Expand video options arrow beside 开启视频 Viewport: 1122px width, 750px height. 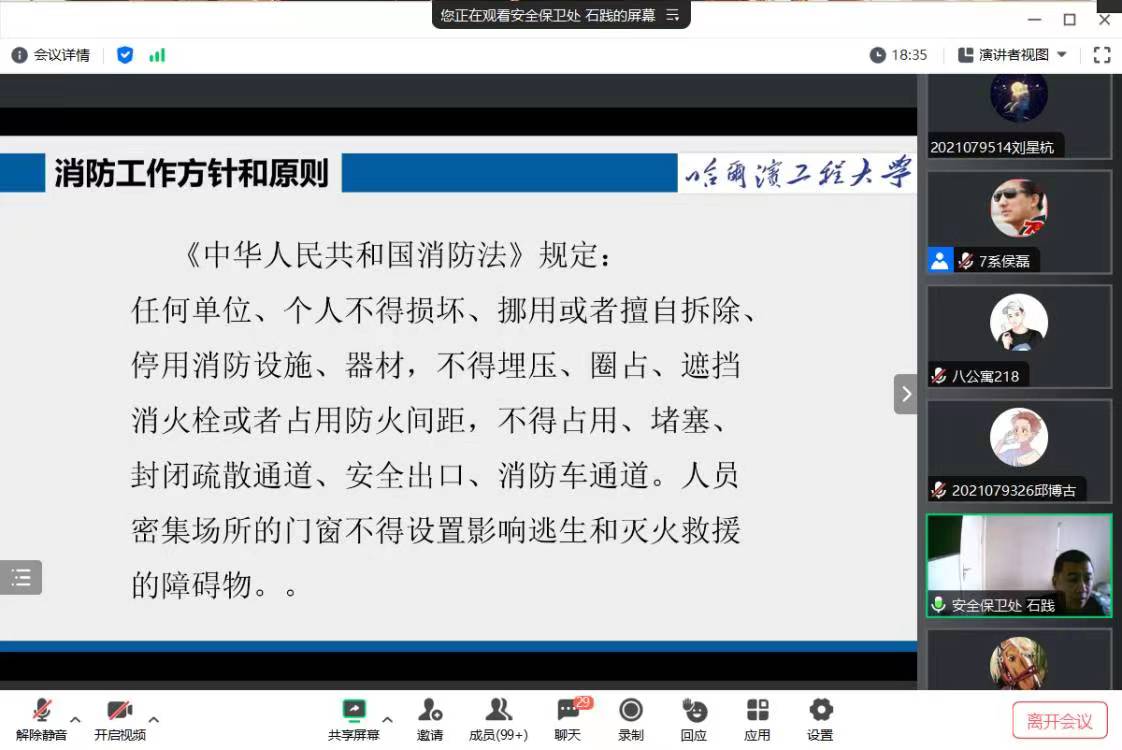point(153,719)
